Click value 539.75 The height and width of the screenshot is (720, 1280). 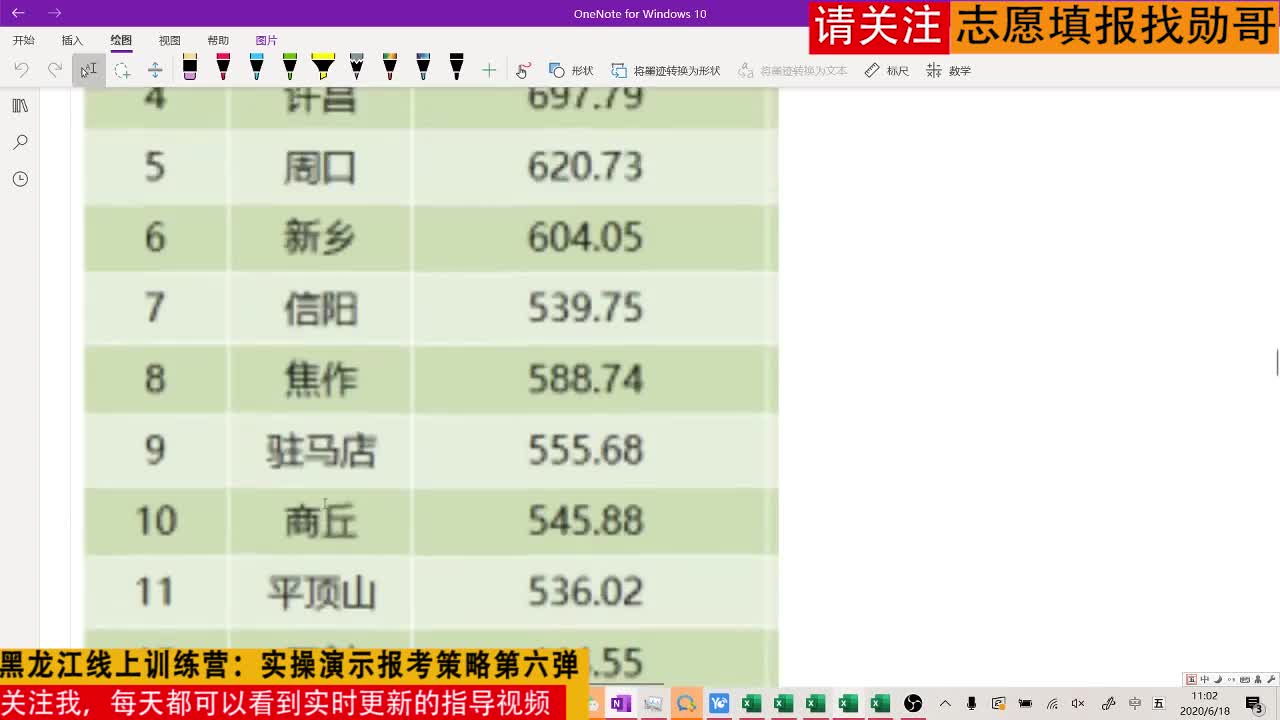(x=585, y=309)
